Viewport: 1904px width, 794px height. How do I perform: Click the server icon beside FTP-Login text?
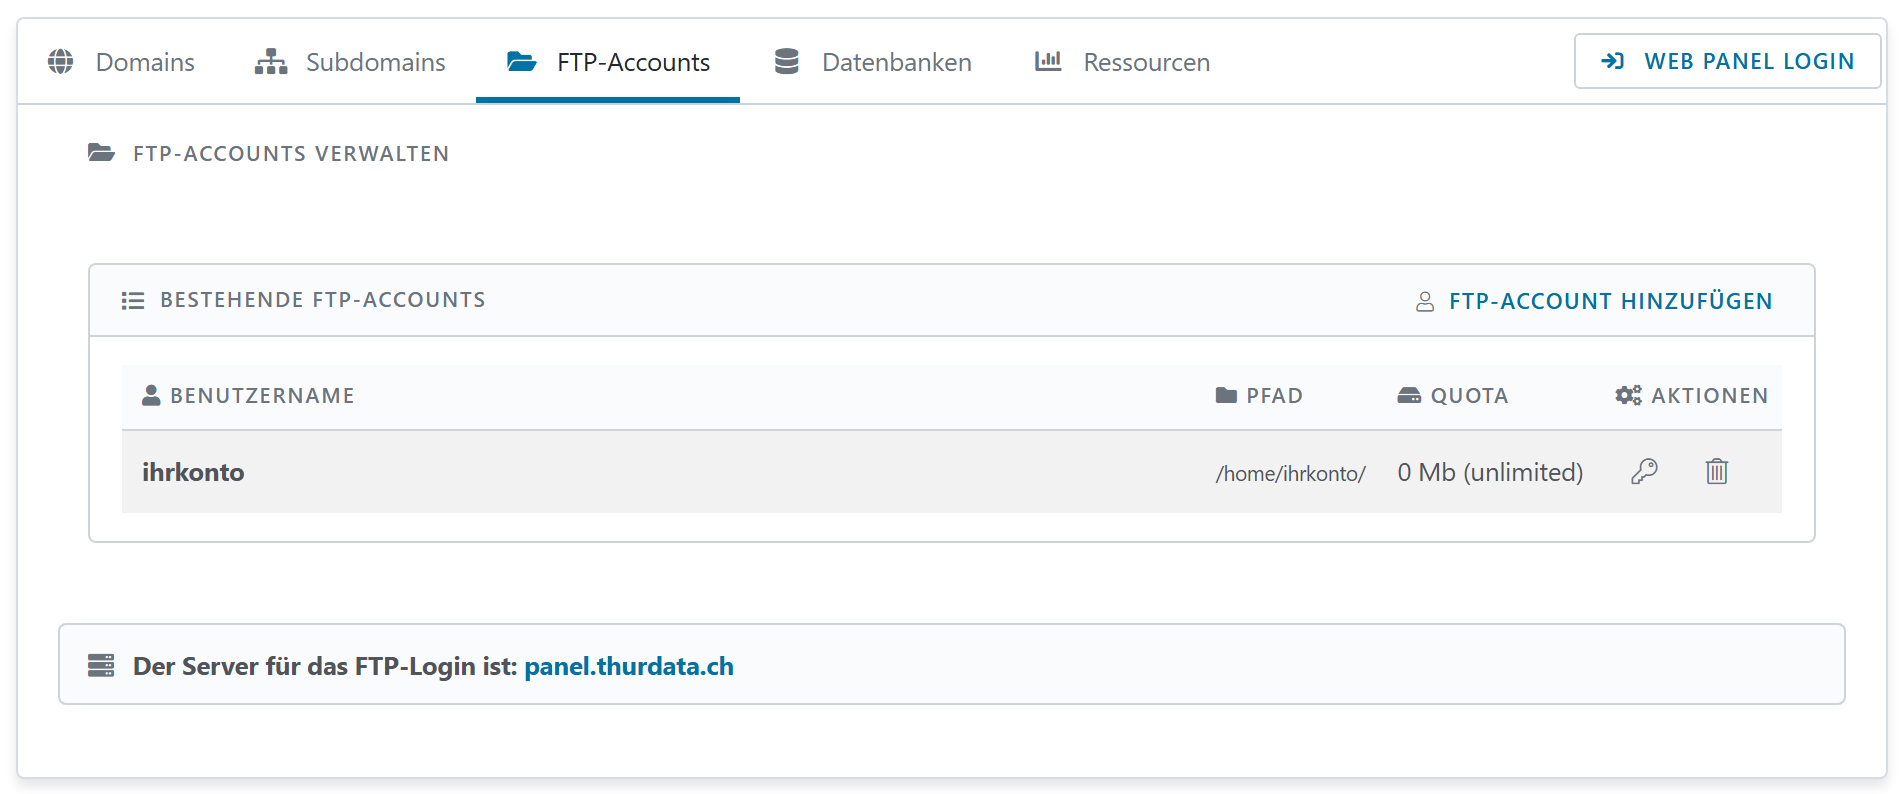[101, 665]
